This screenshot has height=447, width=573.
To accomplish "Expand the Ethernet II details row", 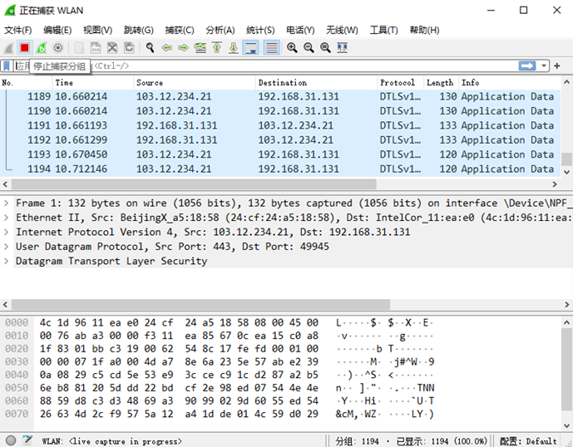I will pos(6,218).
